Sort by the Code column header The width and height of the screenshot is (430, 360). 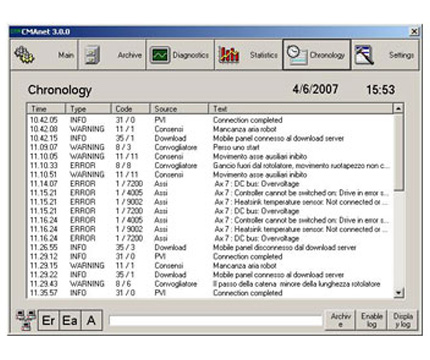(x=131, y=109)
